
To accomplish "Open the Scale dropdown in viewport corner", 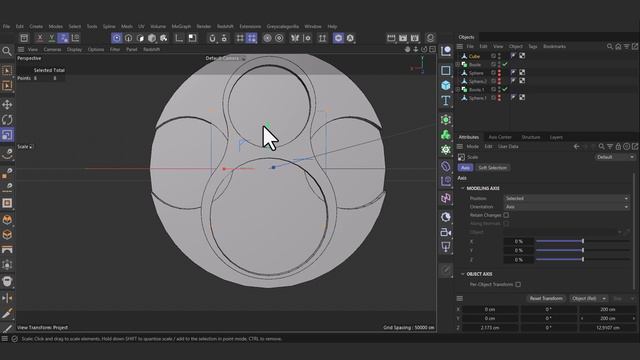I will 25,147.
